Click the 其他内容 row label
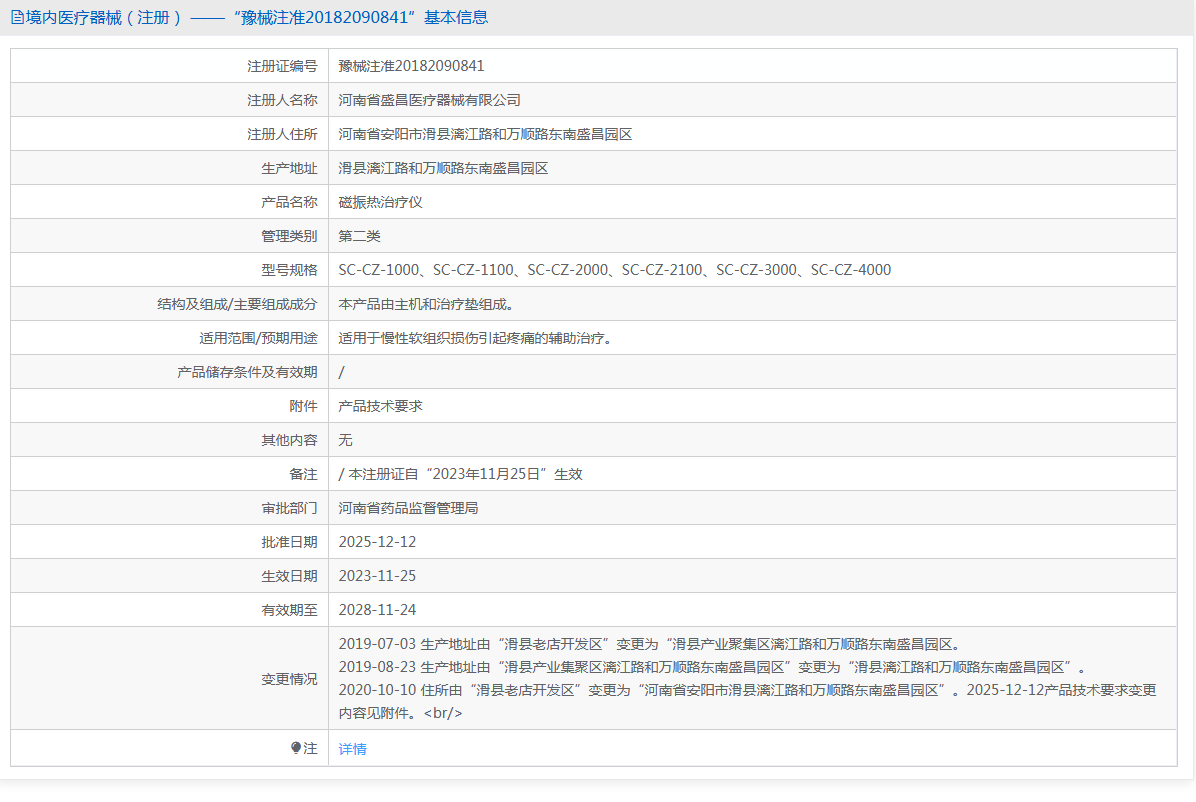Image resolution: width=1196 pixels, height=802 pixels. pos(289,440)
